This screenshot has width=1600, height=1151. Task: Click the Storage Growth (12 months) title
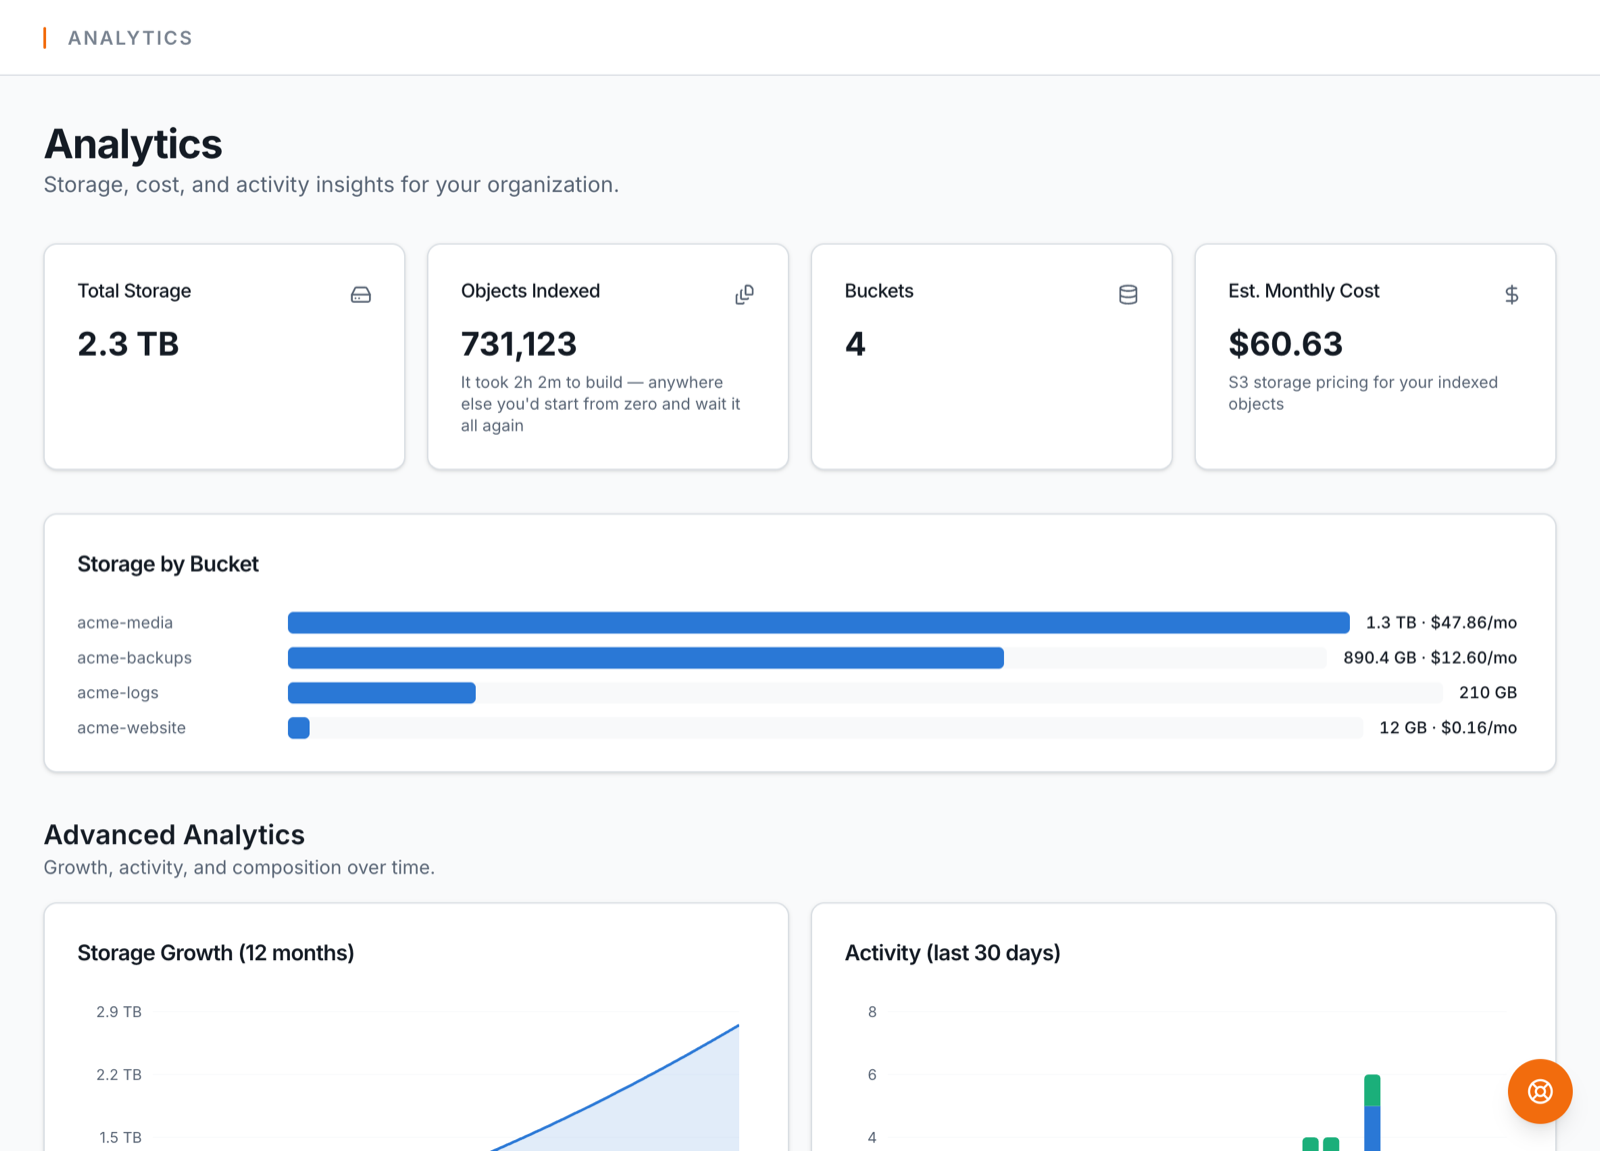coord(216,953)
